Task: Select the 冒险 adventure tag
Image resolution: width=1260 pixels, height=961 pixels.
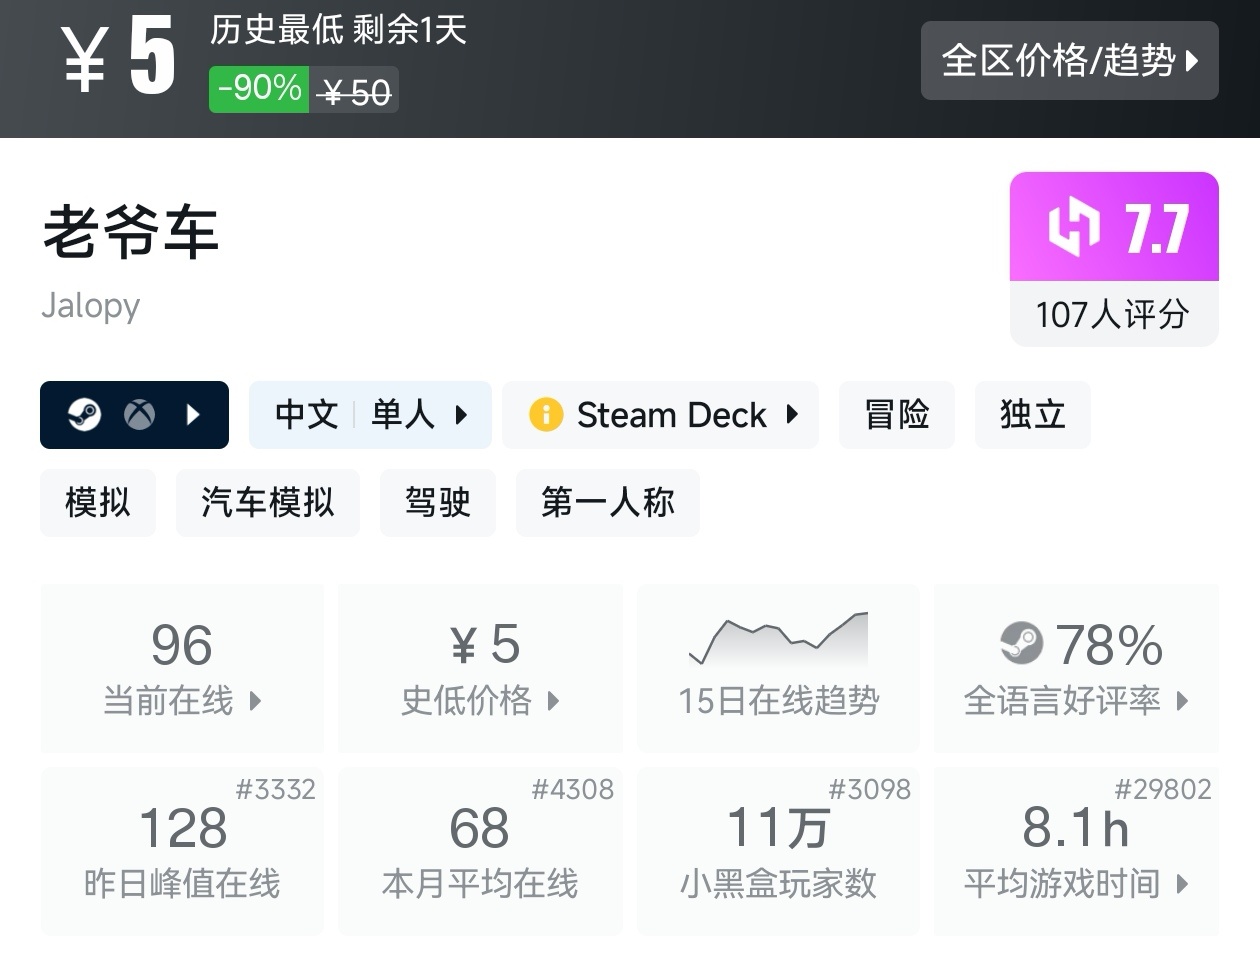Action: click(897, 414)
